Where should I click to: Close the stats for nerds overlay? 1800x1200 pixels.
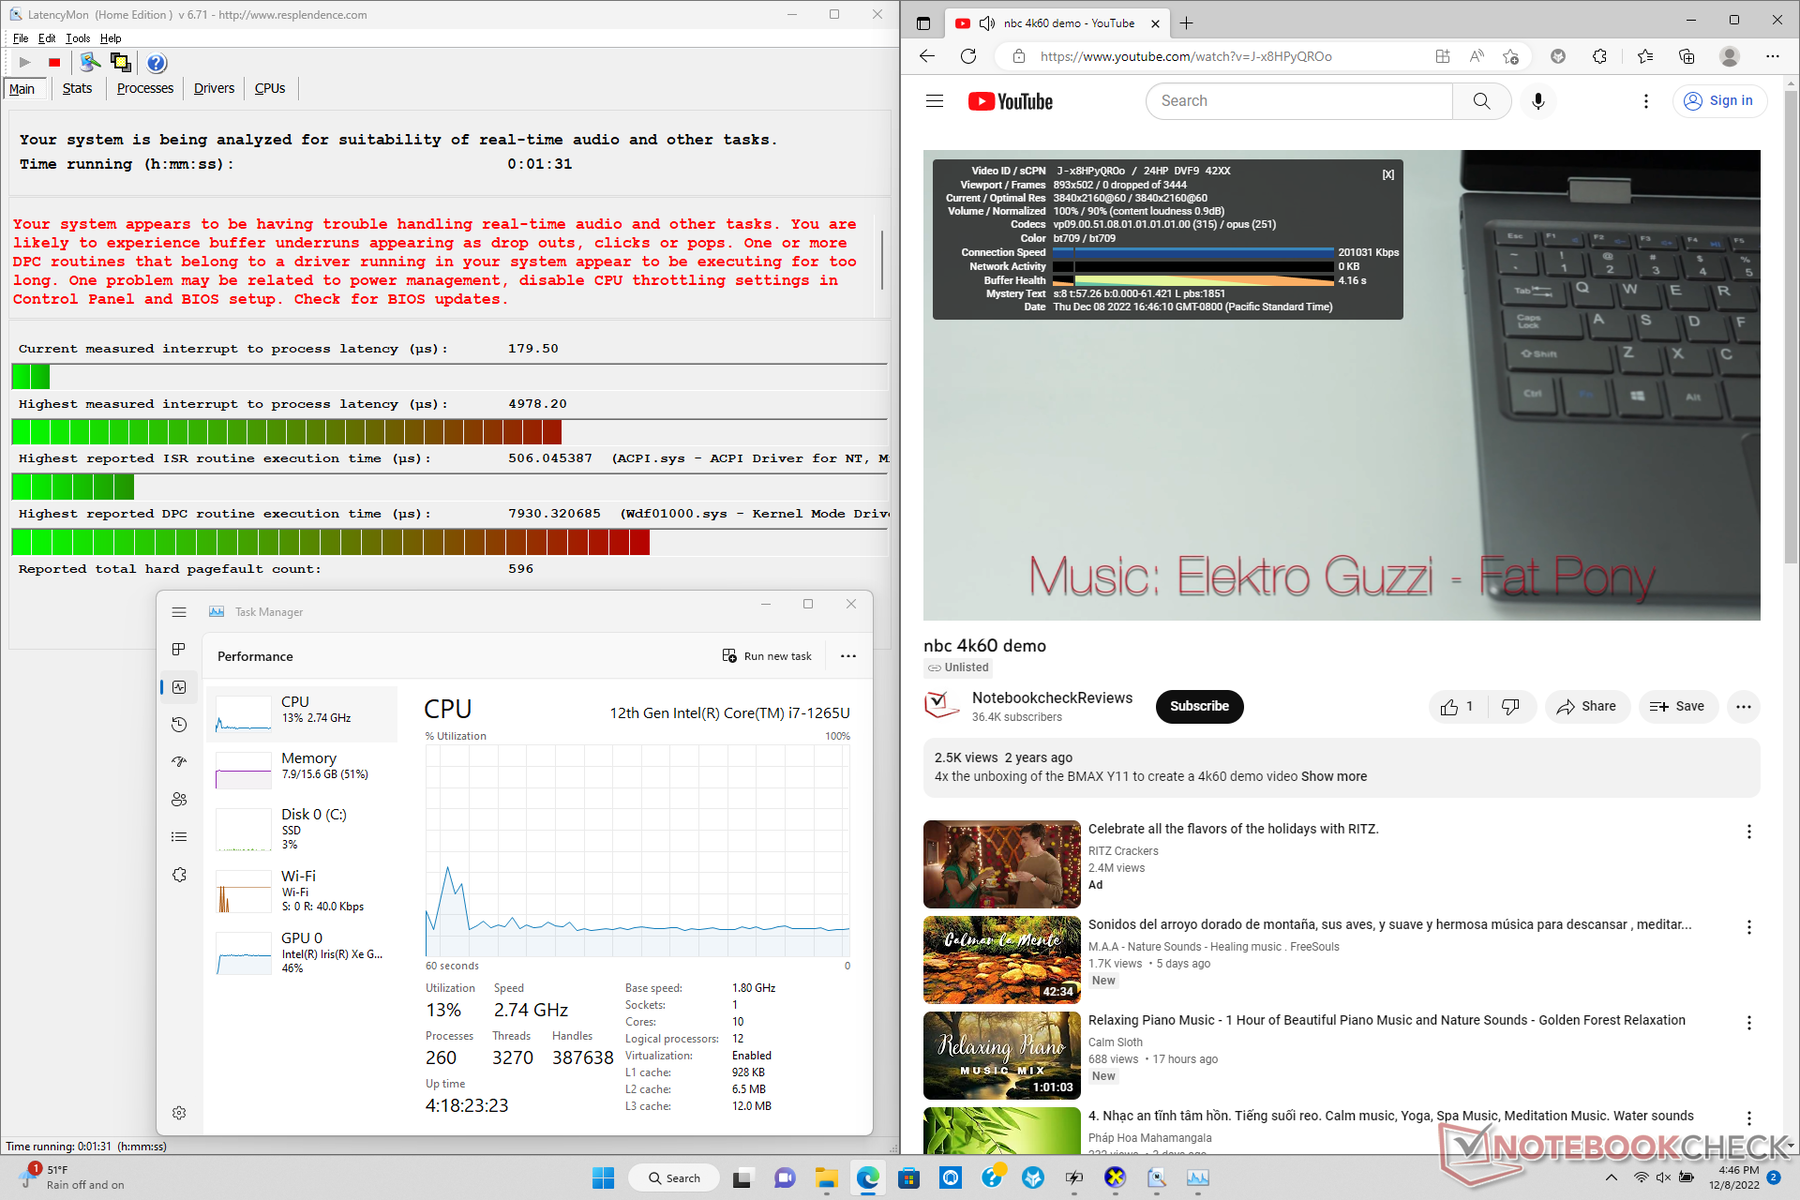pos(1388,174)
